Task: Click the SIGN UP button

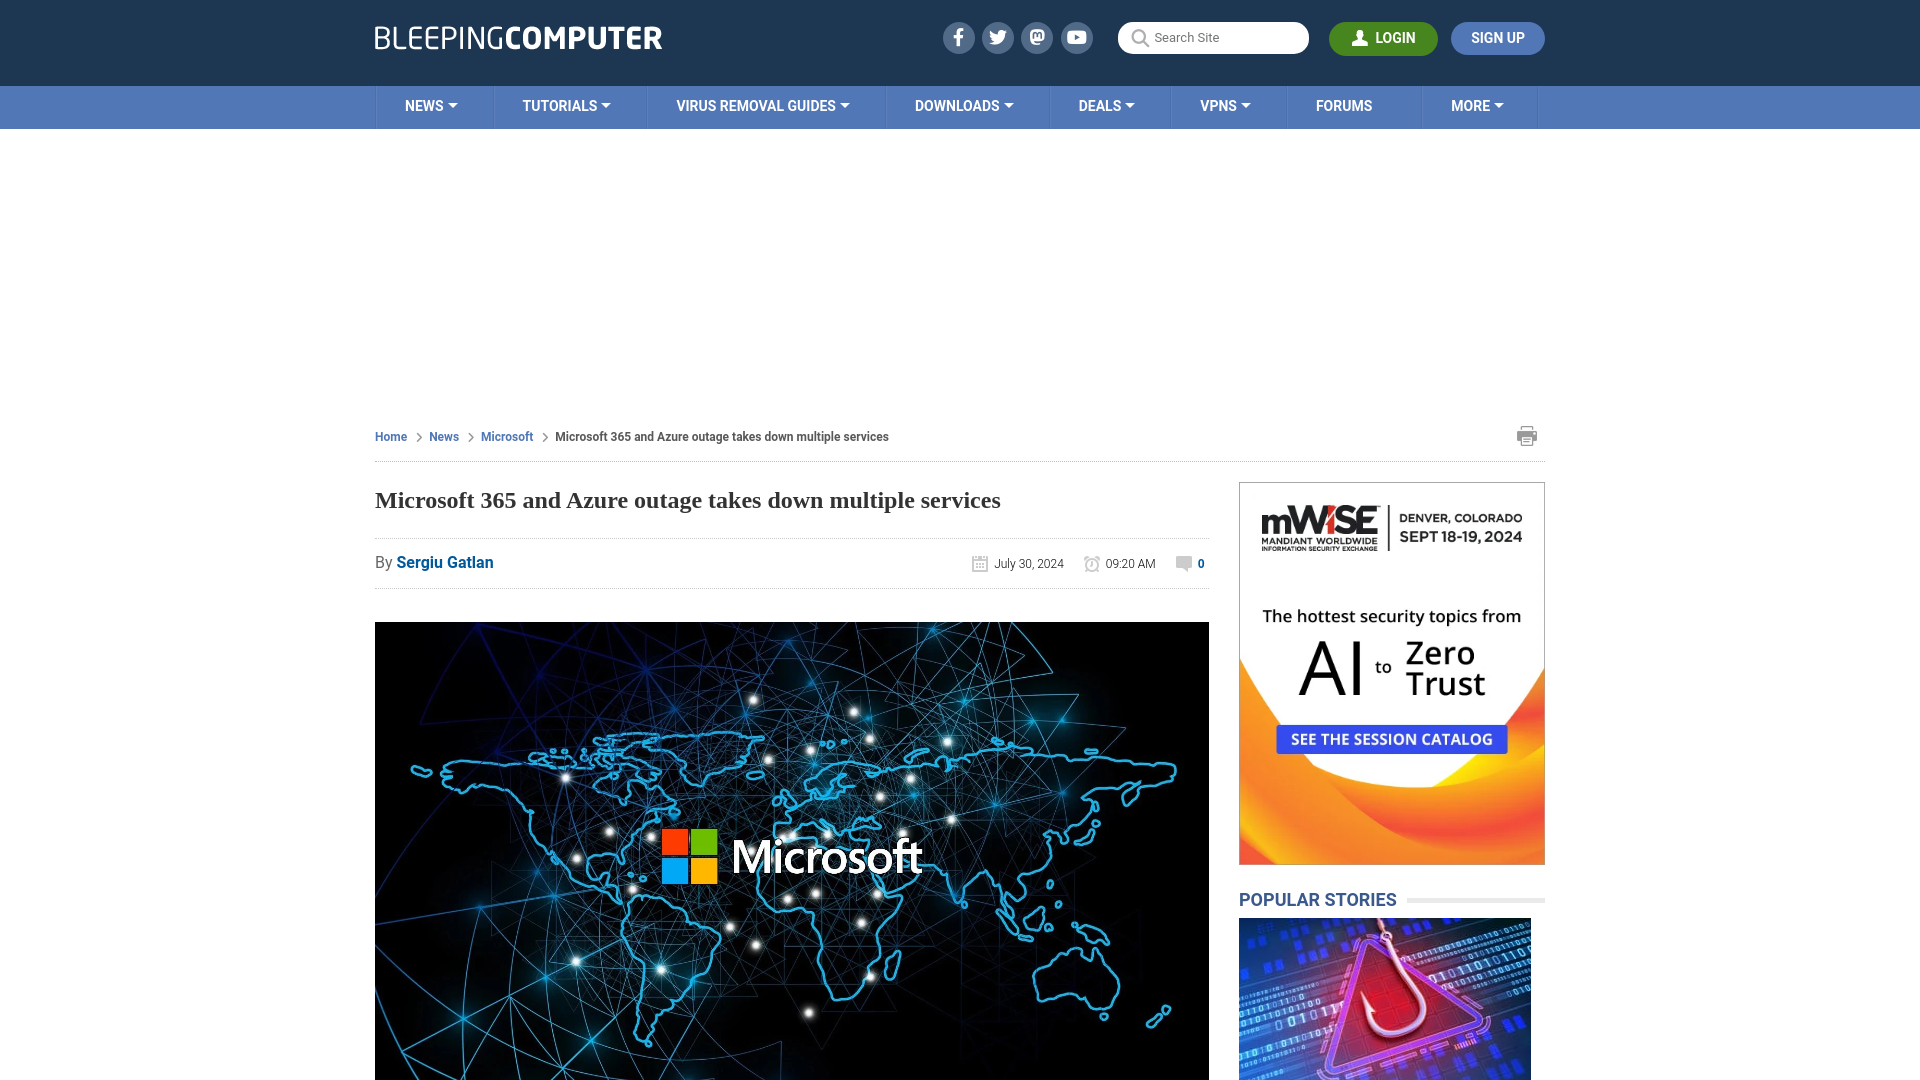Action: [x=1497, y=37]
